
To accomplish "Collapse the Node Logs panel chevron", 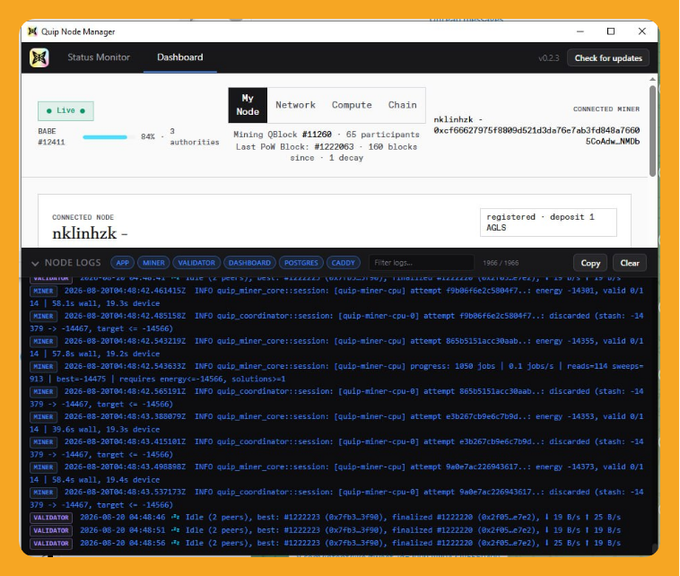I will (x=35, y=263).
